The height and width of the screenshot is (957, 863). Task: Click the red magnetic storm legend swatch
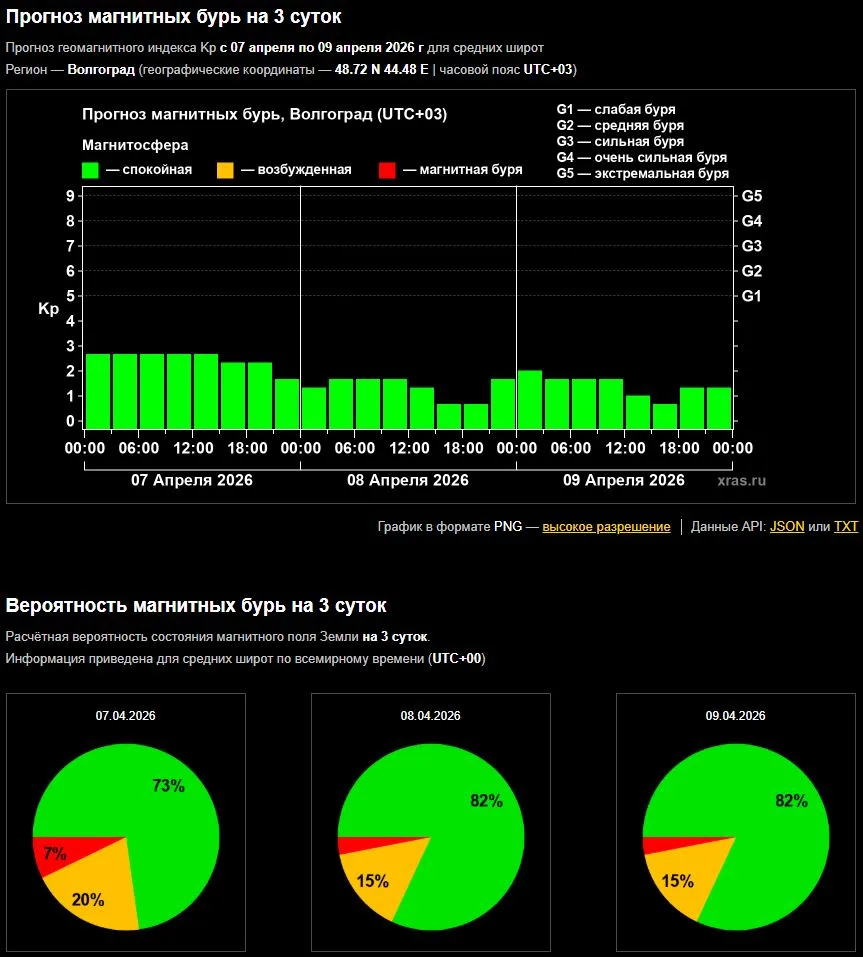pos(387,170)
